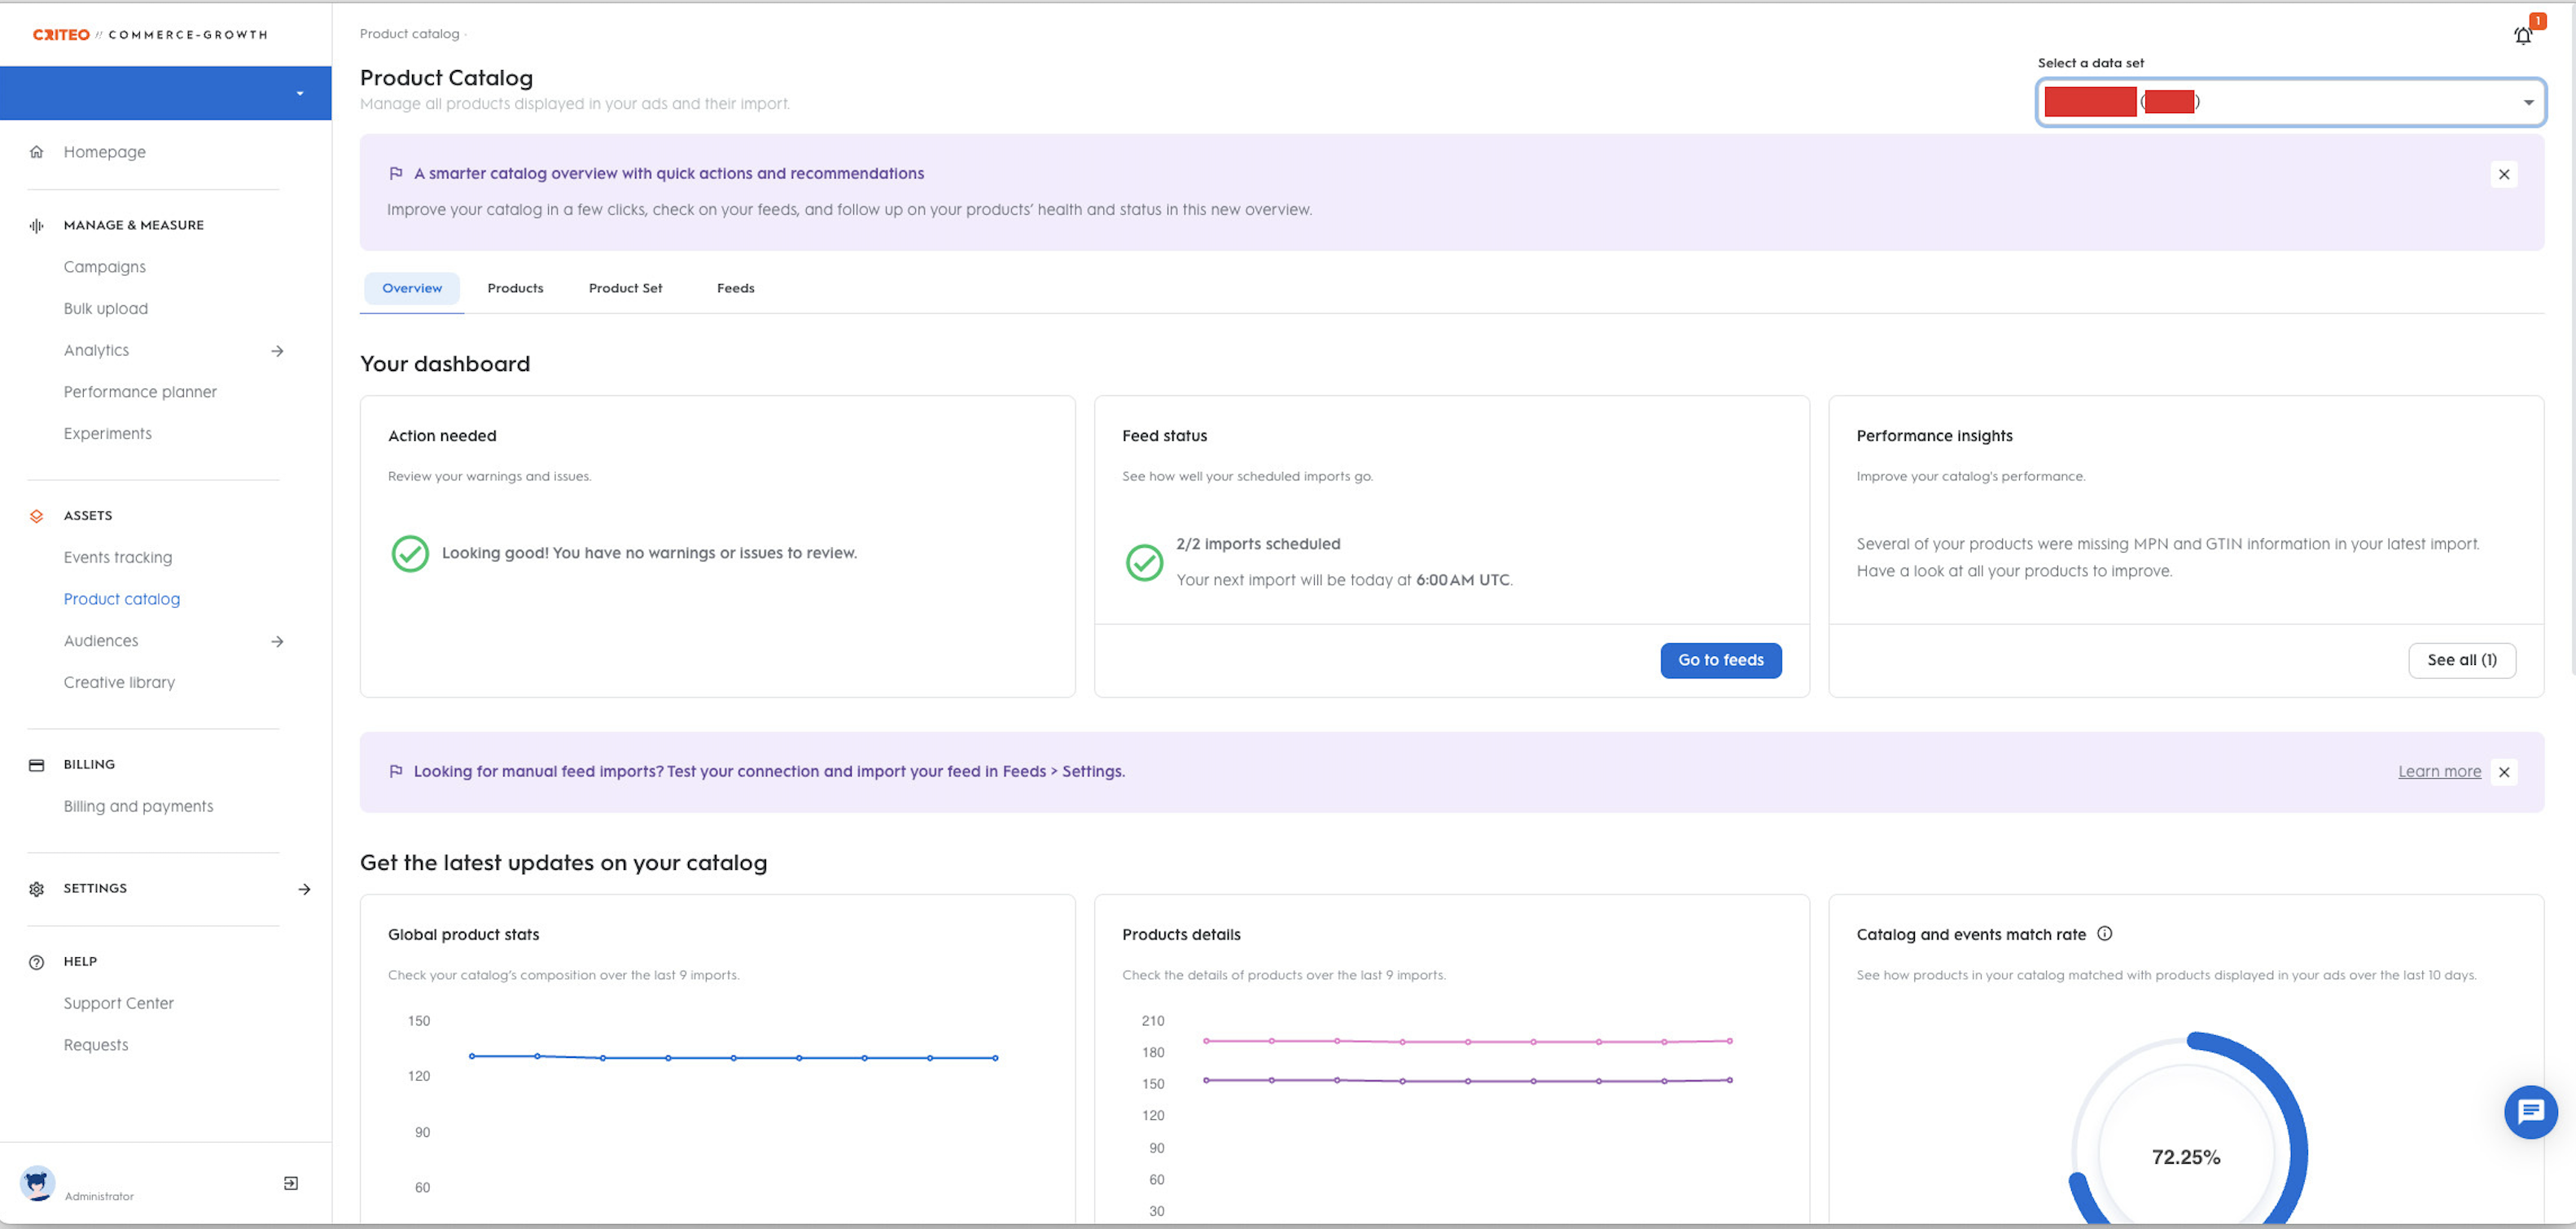Switch to the Feeds tab
The width and height of the screenshot is (2576, 1229).
coord(735,288)
